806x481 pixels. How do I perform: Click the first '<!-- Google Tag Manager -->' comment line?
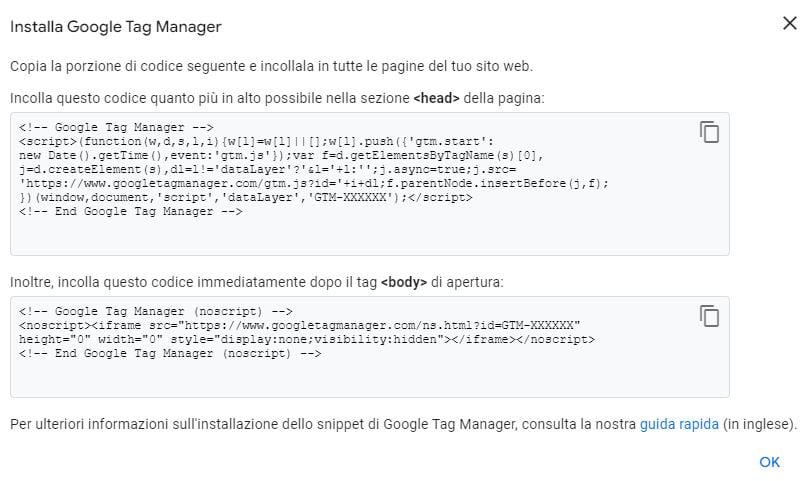116,127
